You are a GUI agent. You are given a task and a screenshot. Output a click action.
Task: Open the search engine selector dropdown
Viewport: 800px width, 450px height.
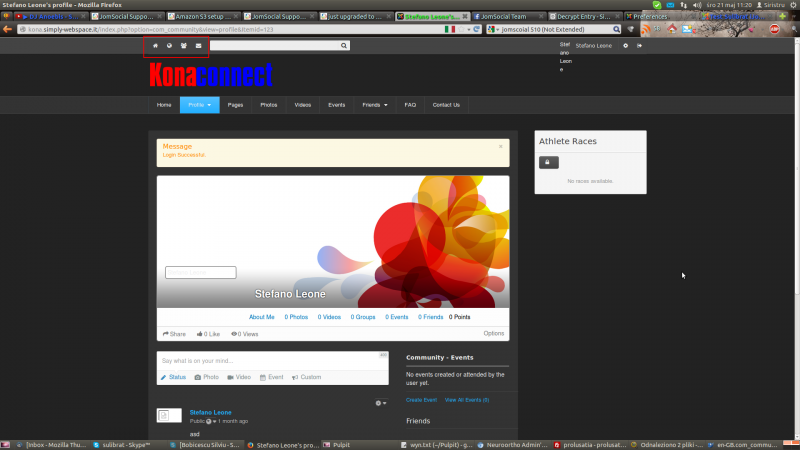[x=493, y=29]
